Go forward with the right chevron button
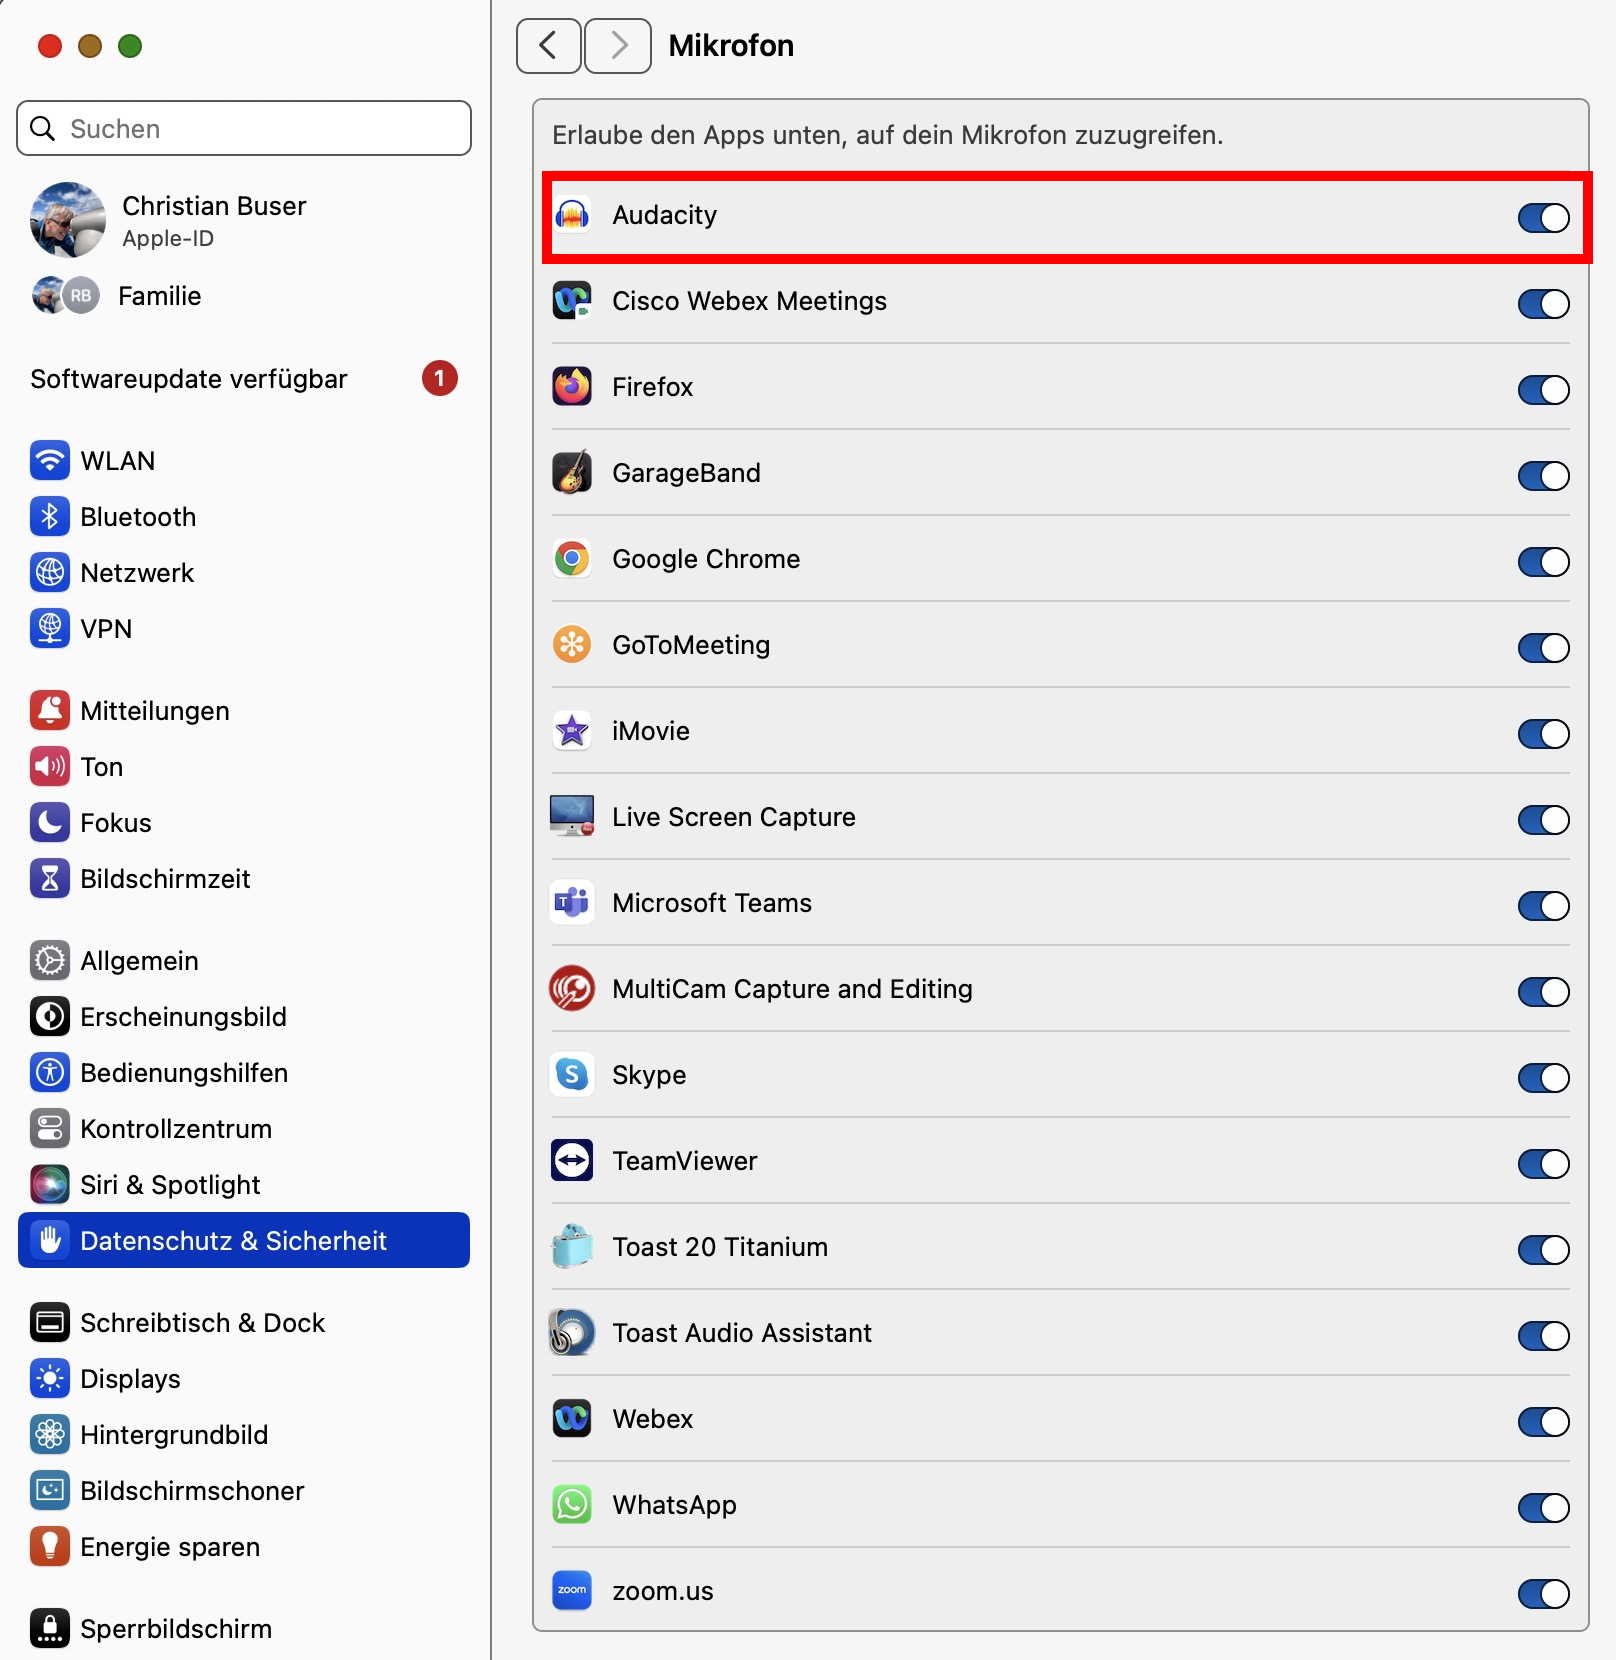The width and height of the screenshot is (1616, 1660). pyautogui.click(x=618, y=45)
